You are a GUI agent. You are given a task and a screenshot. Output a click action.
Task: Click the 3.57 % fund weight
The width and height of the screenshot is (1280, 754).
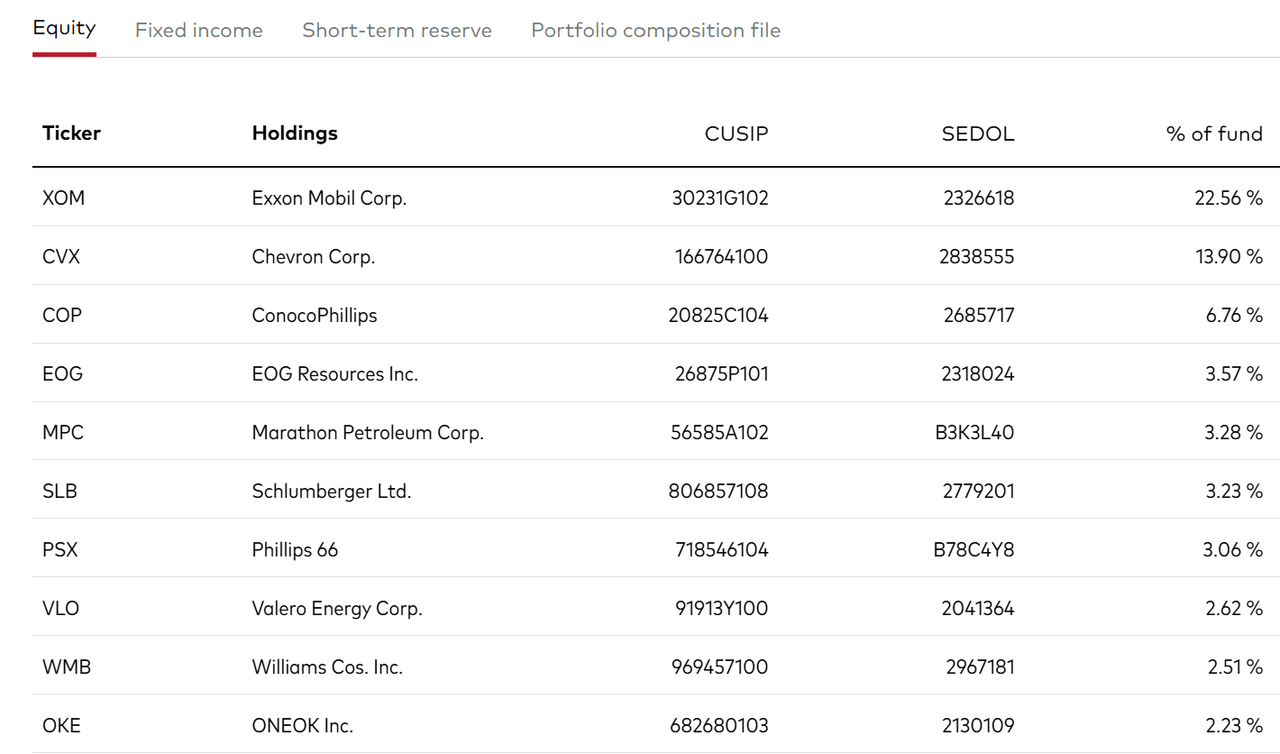click(1235, 374)
